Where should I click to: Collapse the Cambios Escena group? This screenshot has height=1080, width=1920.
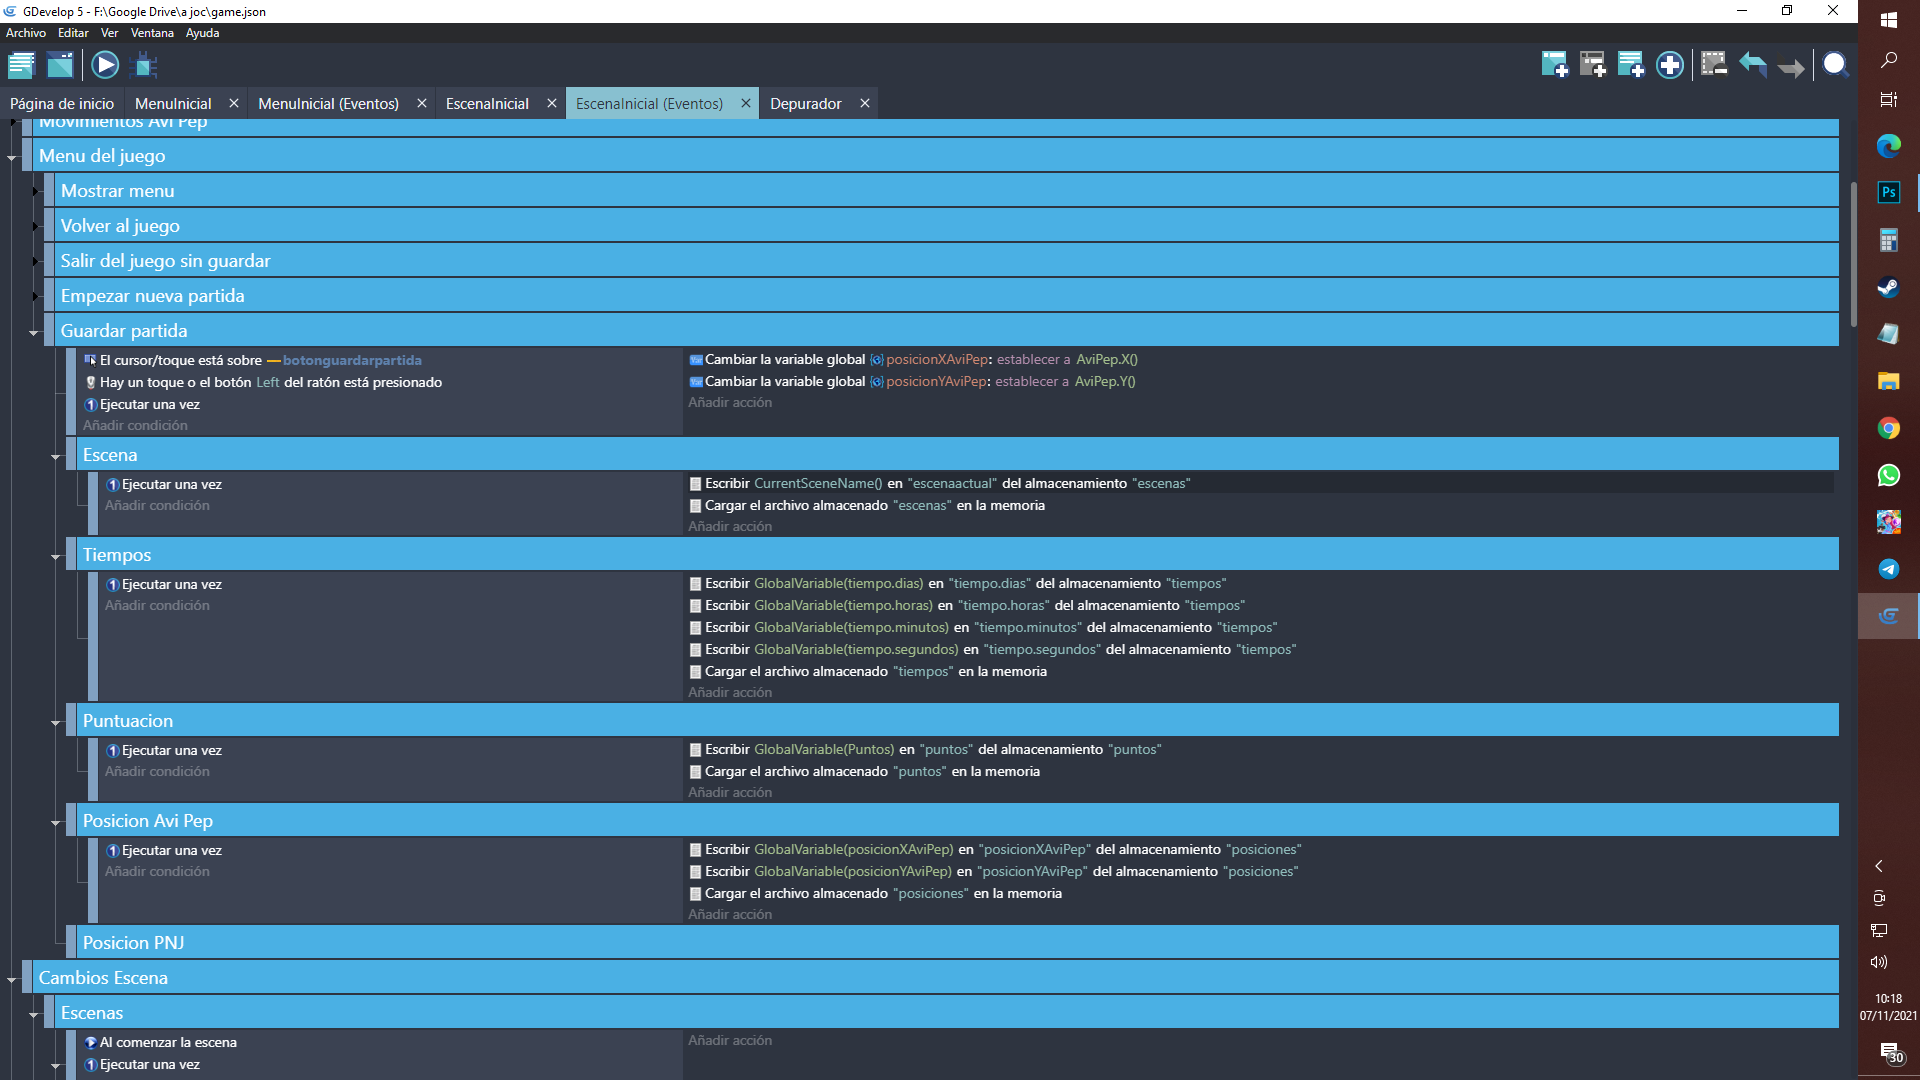[x=12, y=979]
